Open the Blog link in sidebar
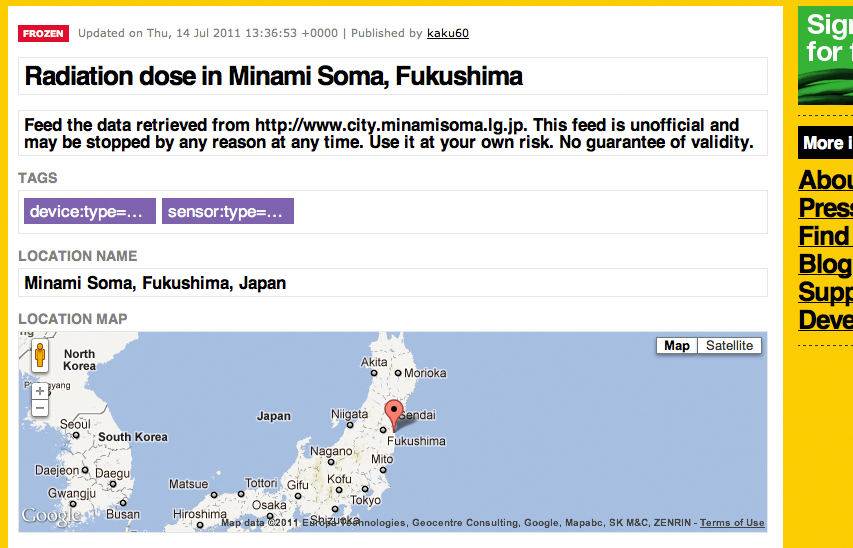Image resolution: width=853 pixels, height=548 pixels. (825, 264)
